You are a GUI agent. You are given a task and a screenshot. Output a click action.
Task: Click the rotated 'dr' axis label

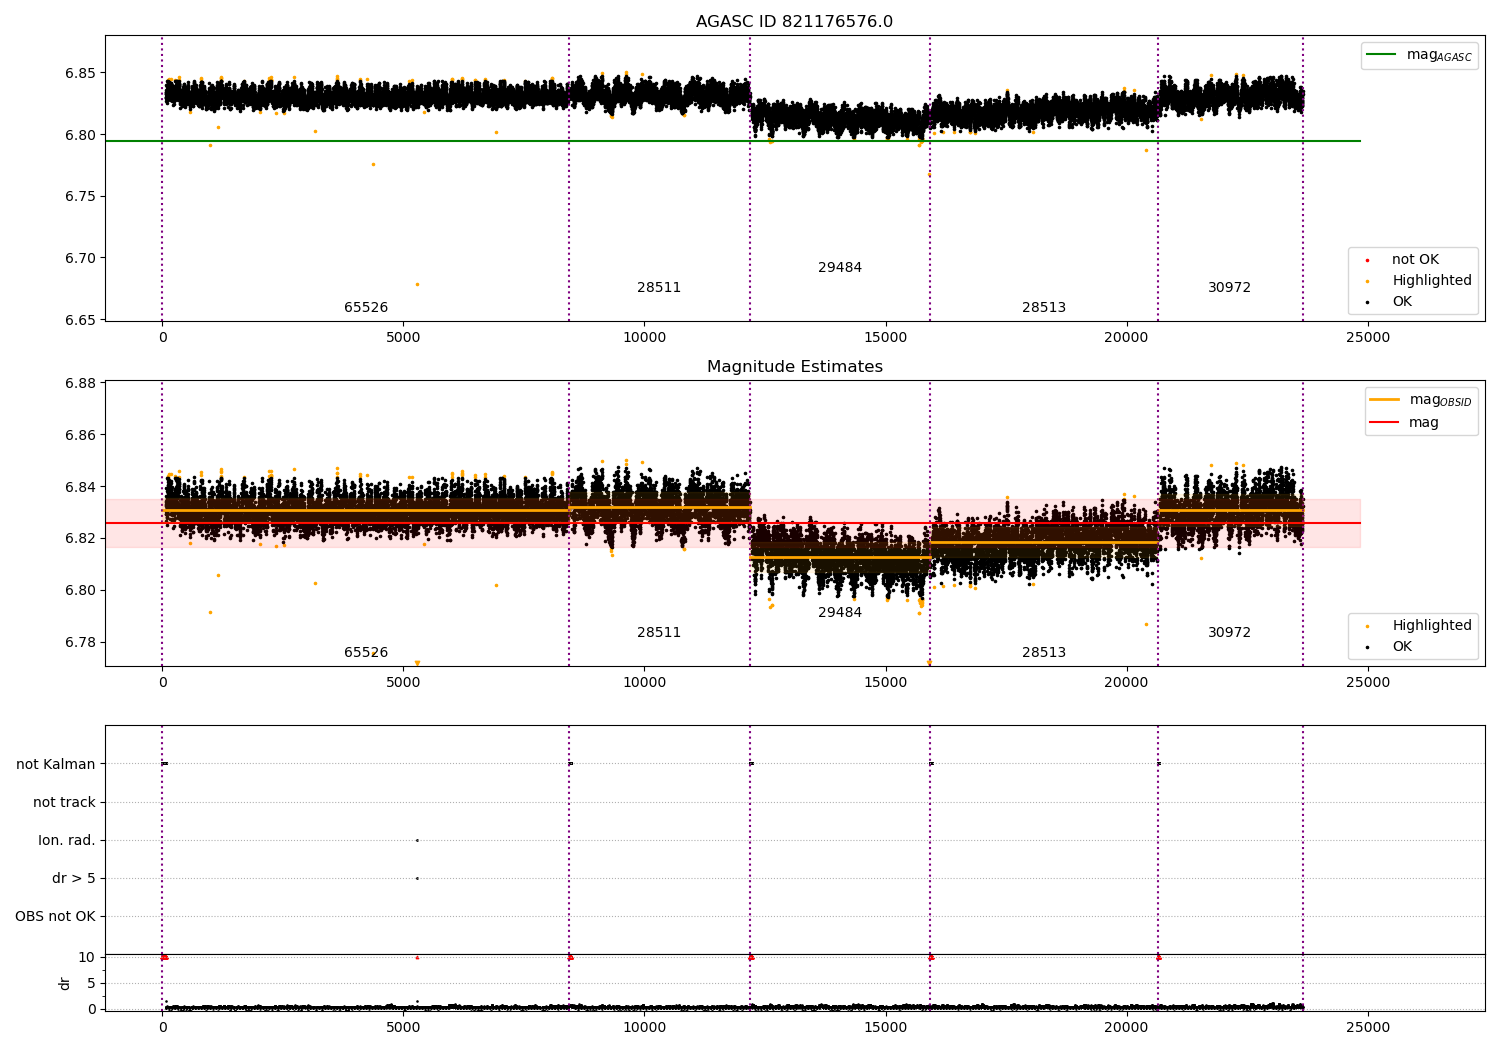[x=65, y=983]
